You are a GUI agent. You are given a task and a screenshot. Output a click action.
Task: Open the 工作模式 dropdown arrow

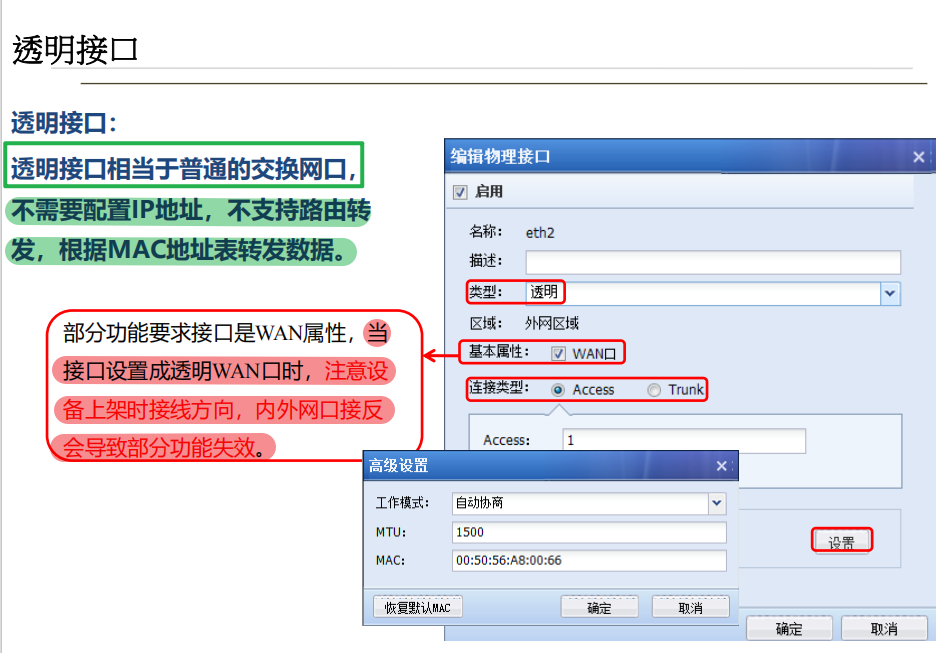717,503
